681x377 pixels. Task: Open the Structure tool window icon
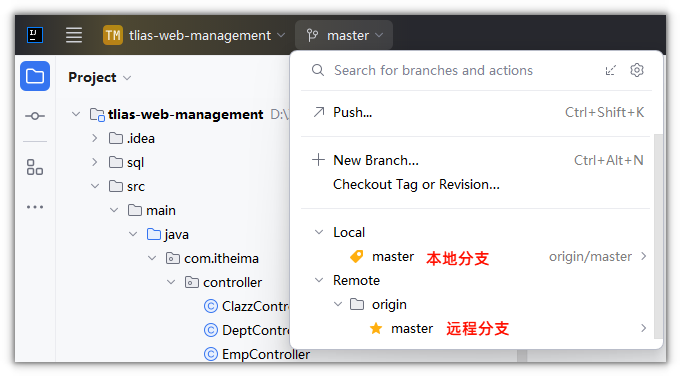click(35, 167)
